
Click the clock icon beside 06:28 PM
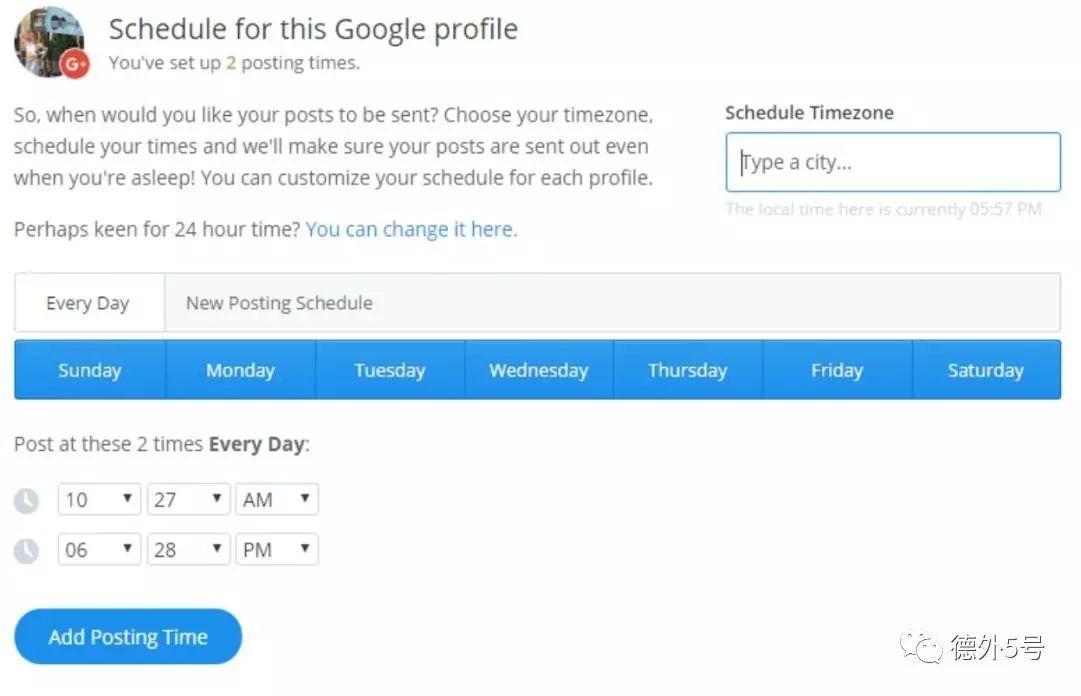pos(27,551)
